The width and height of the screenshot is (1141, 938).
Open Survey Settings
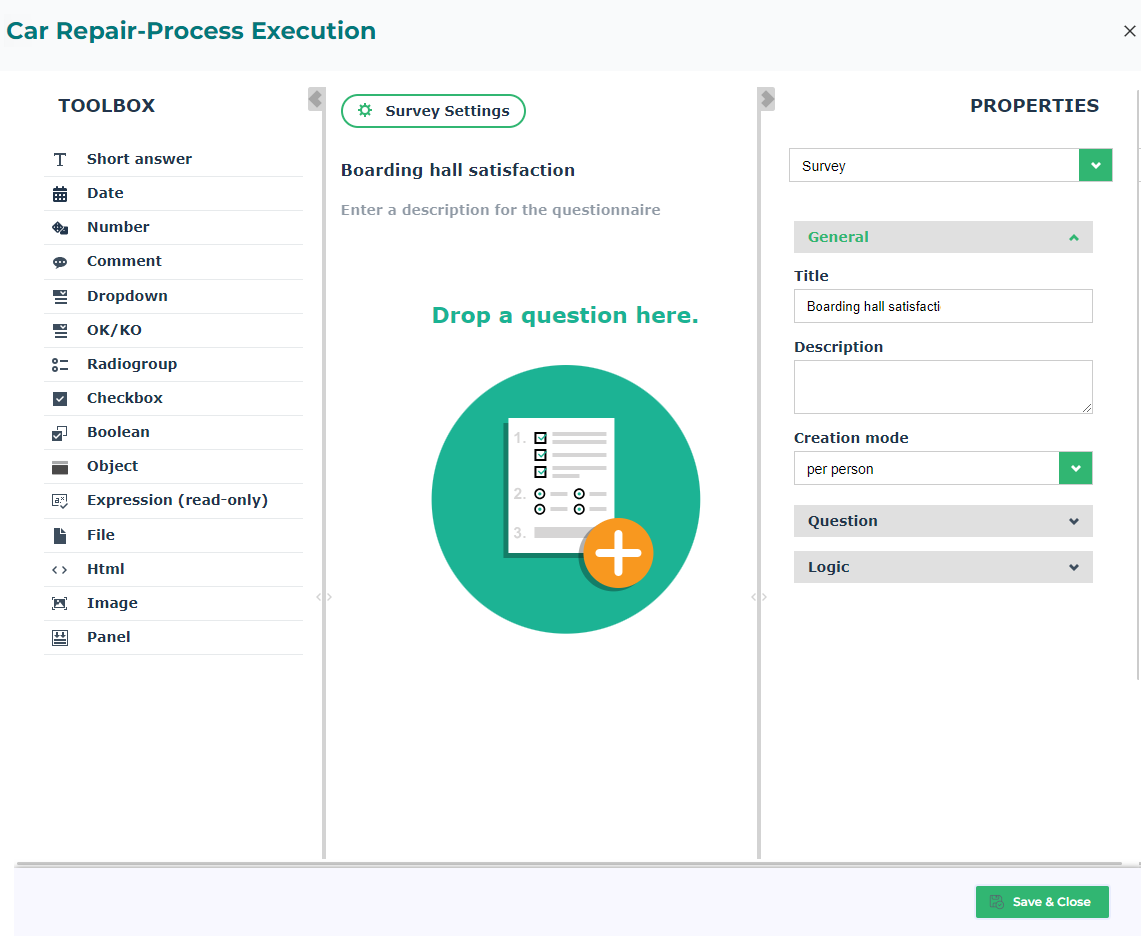[x=433, y=111]
